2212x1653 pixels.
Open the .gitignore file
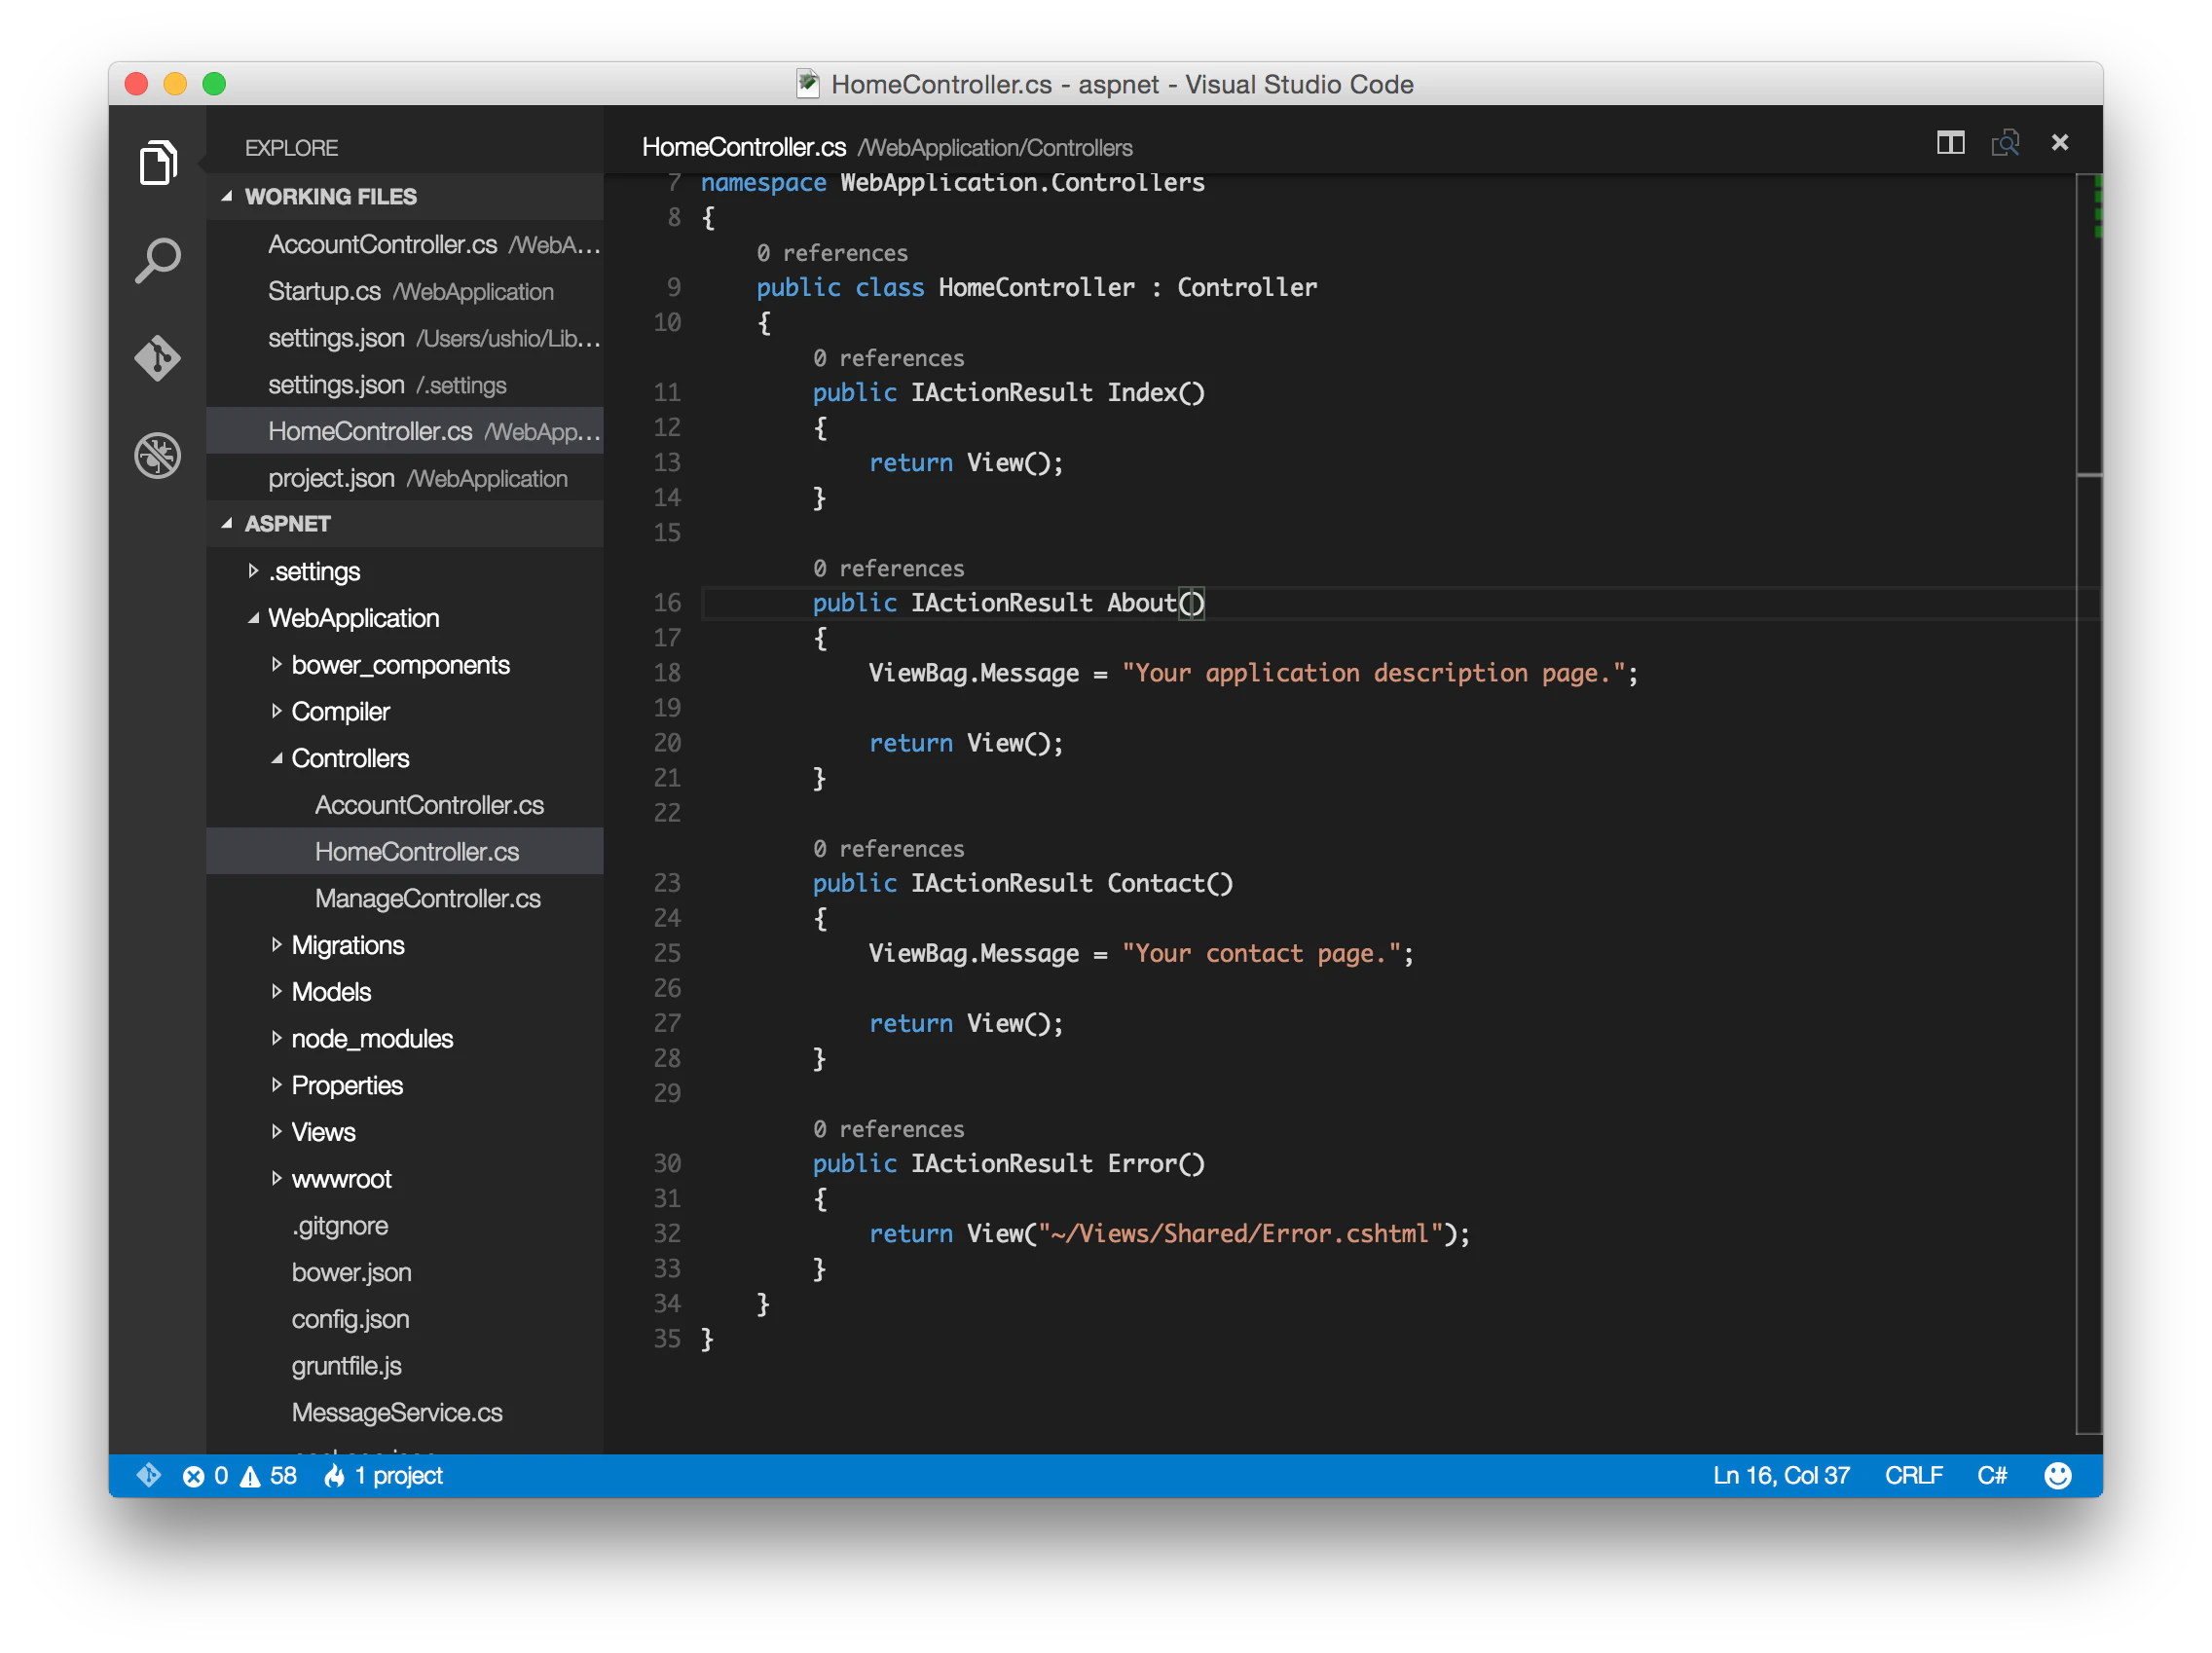coord(405,1225)
